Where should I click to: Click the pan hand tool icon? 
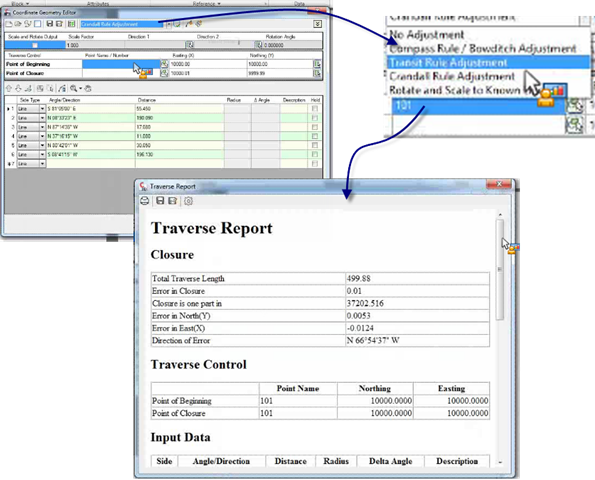pyautogui.click(x=88, y=88)
